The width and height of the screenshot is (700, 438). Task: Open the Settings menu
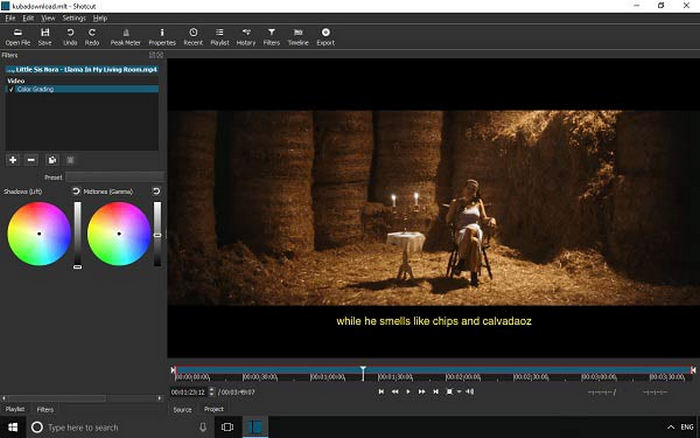(74, 18)
